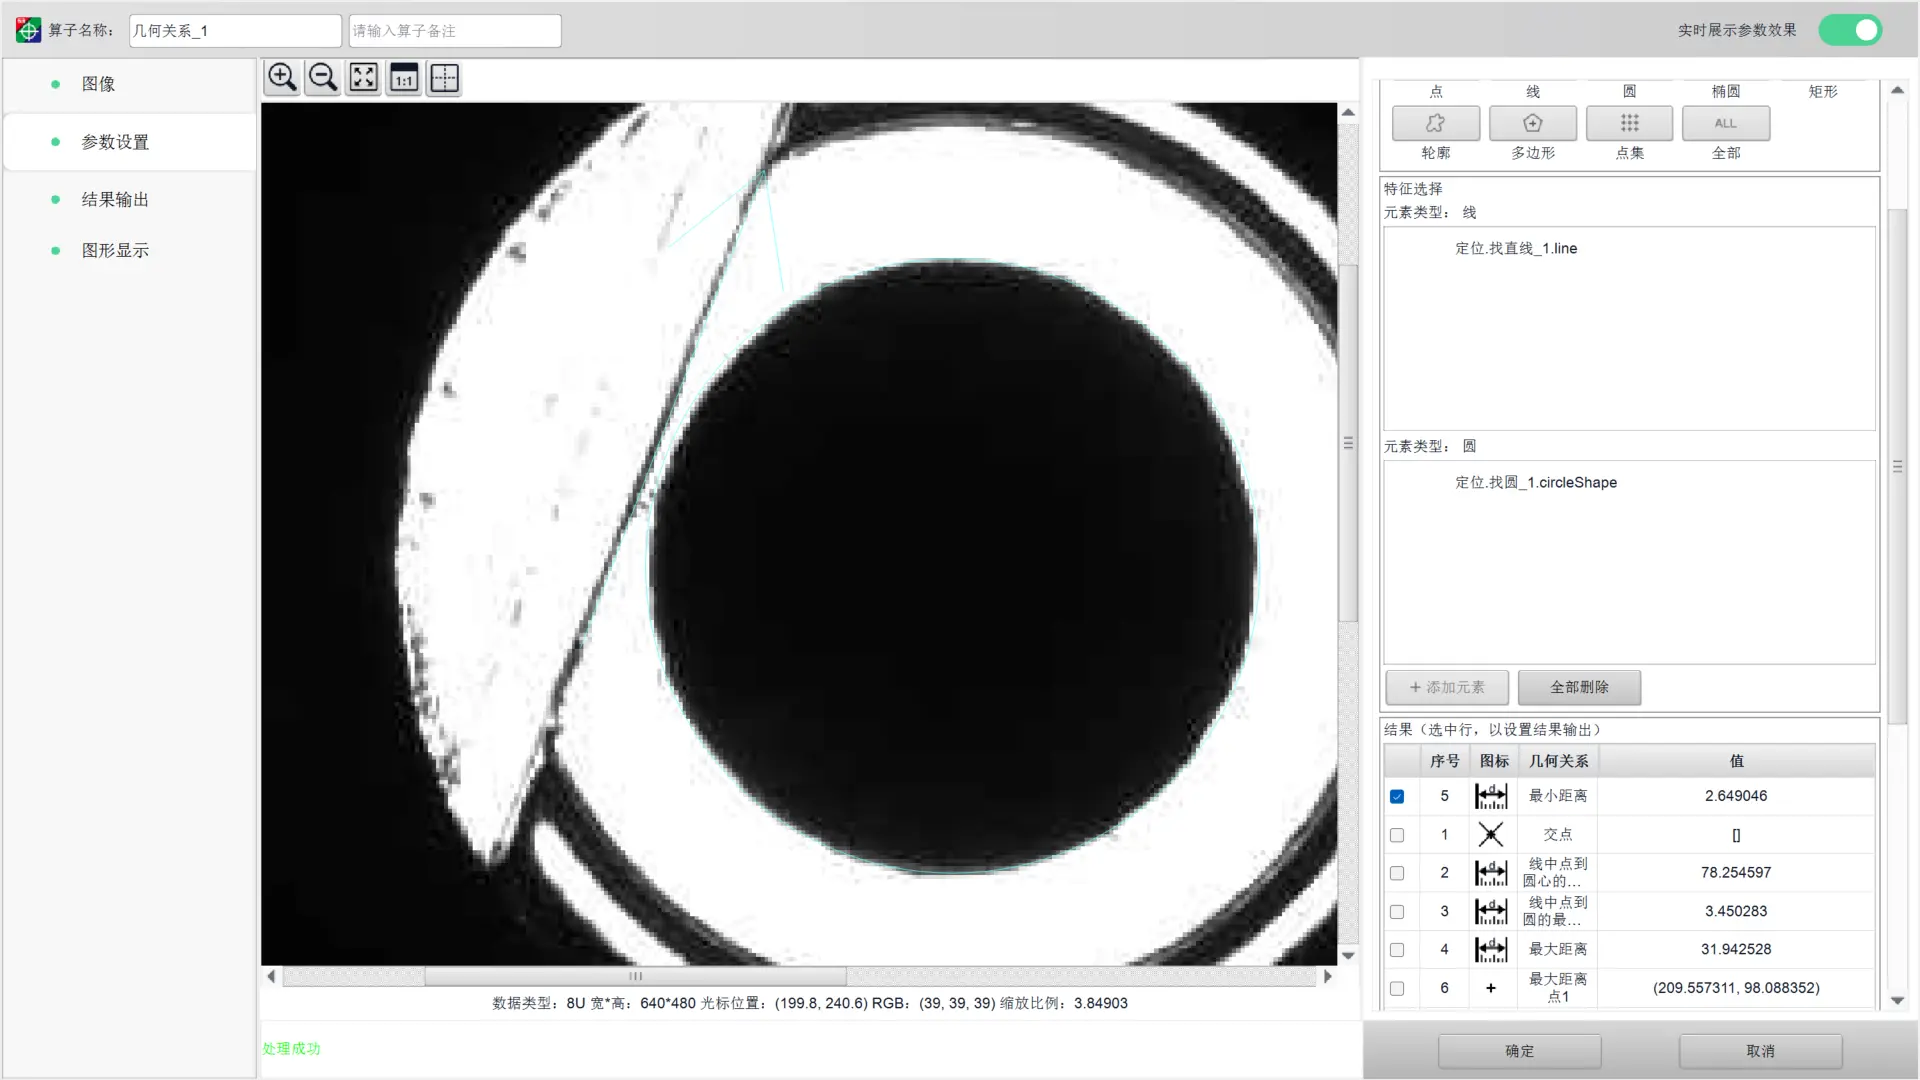Uncheck the 最小距离 result row 5 checkbox
1920x1080 pixels.
pyautogui.click(x=1397, y=796)
